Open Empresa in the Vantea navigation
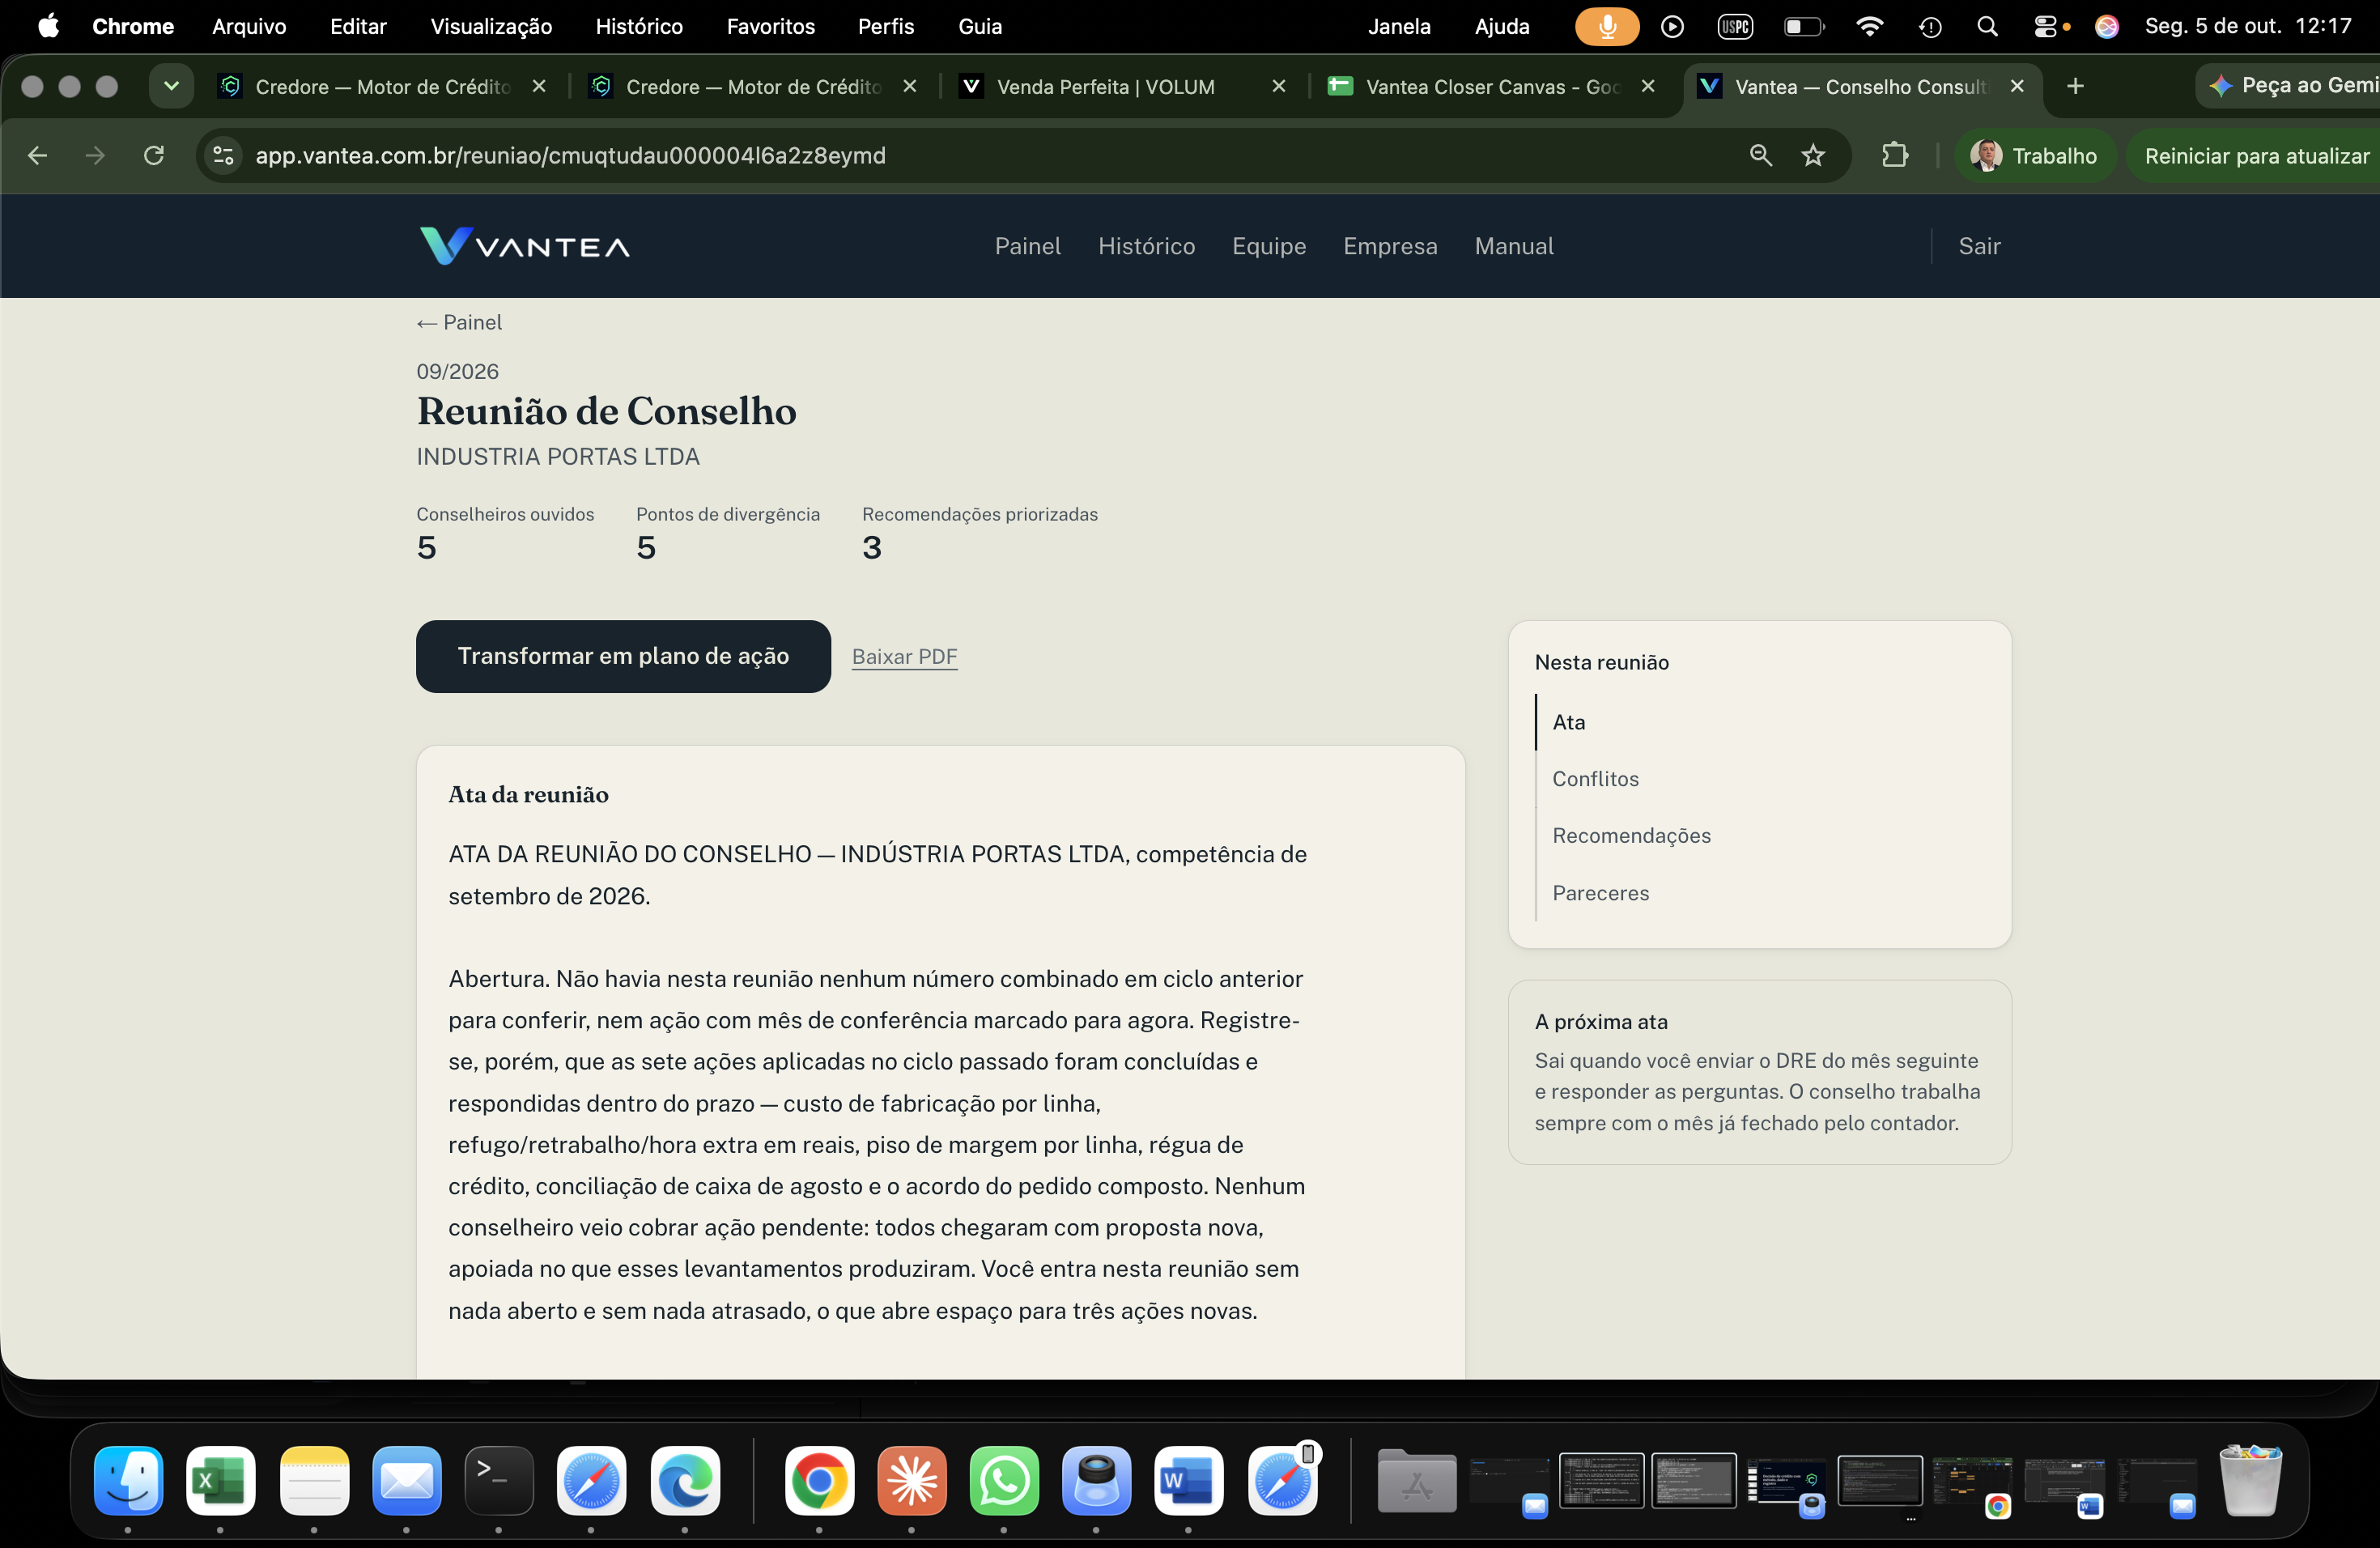Screen dimensions: 2380x1548 coord(1390,246)
